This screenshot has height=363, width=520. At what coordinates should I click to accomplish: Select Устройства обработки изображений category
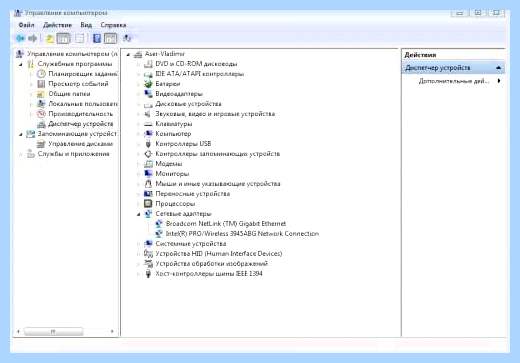tap(212, 264)
